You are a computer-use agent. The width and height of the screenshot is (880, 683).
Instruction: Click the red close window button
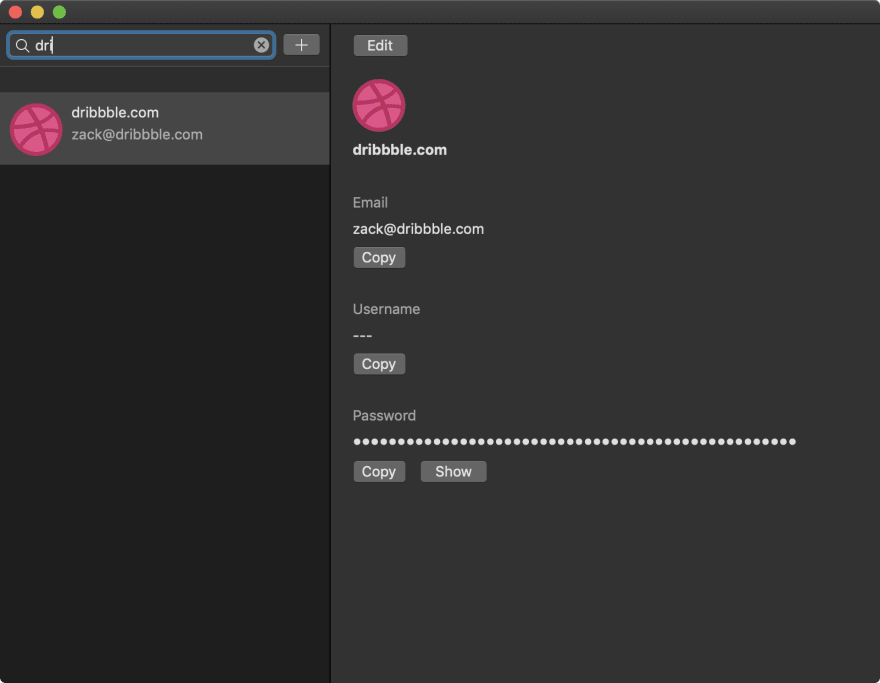(x=15, y=12)
